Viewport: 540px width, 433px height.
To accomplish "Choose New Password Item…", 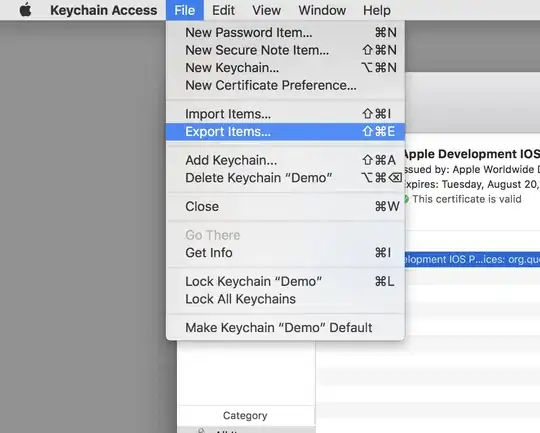I will (x=285, y=33).
